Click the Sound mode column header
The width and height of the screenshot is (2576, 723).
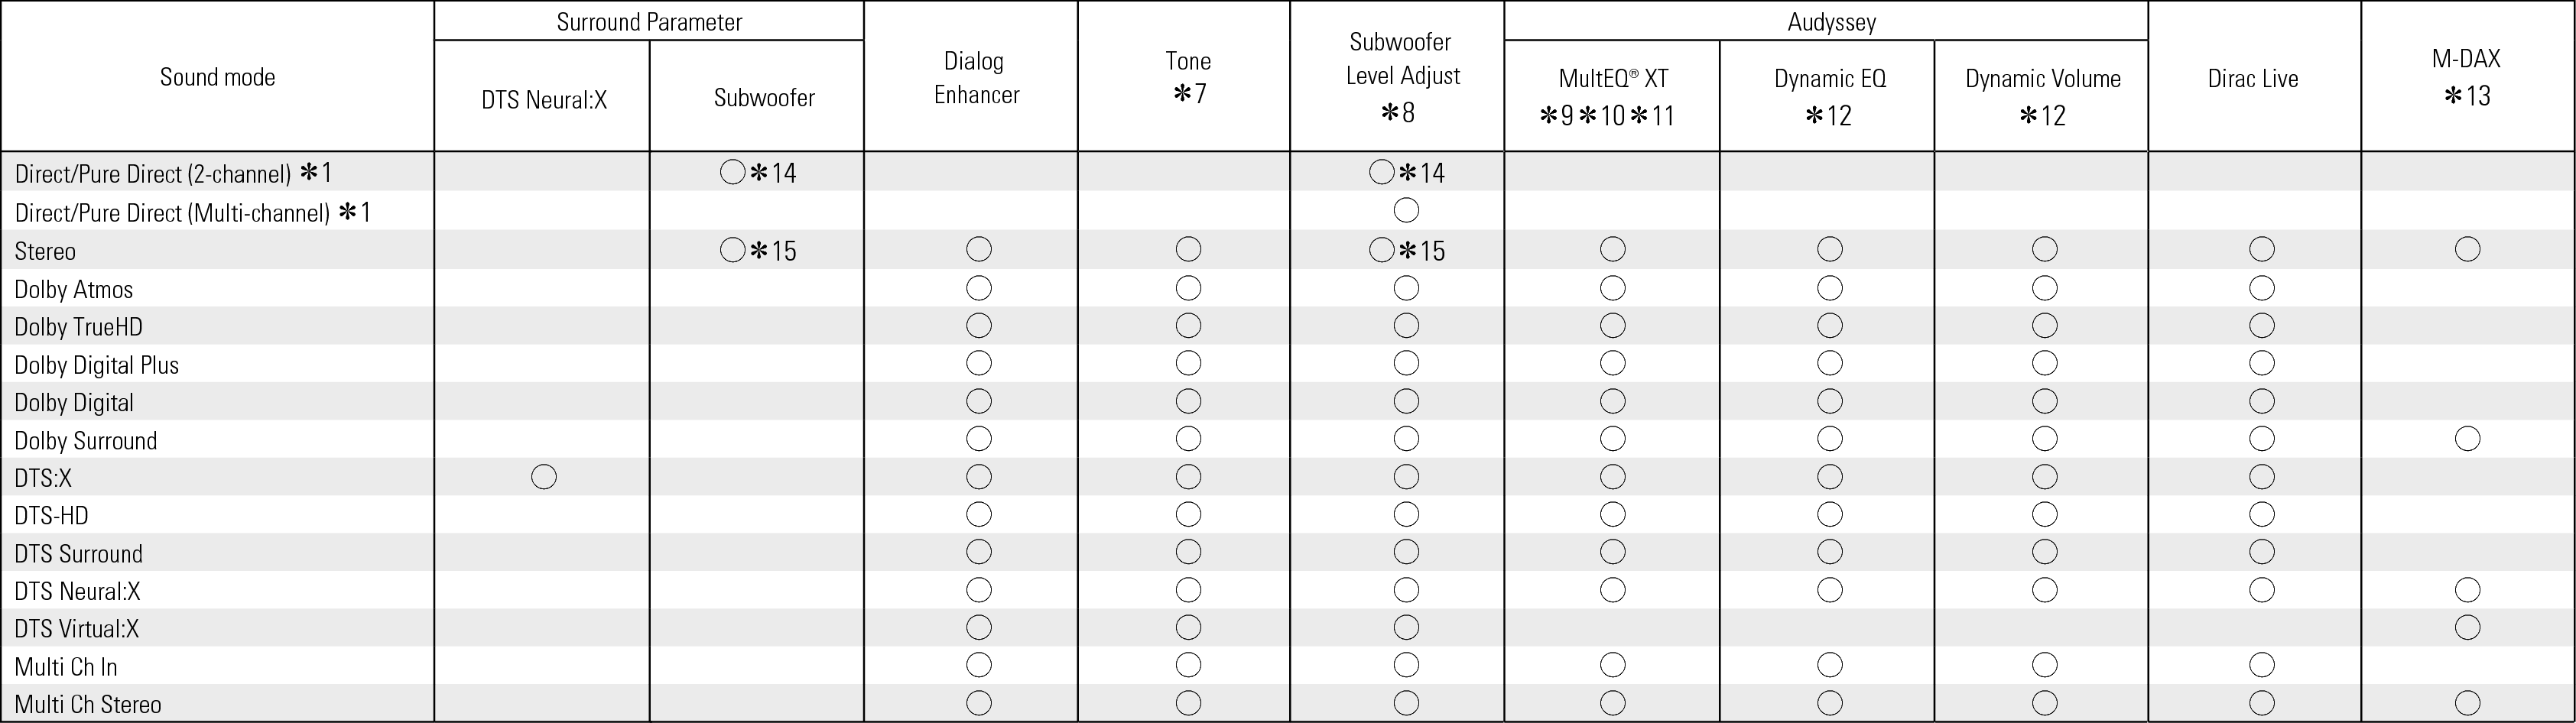coord(217,77)
